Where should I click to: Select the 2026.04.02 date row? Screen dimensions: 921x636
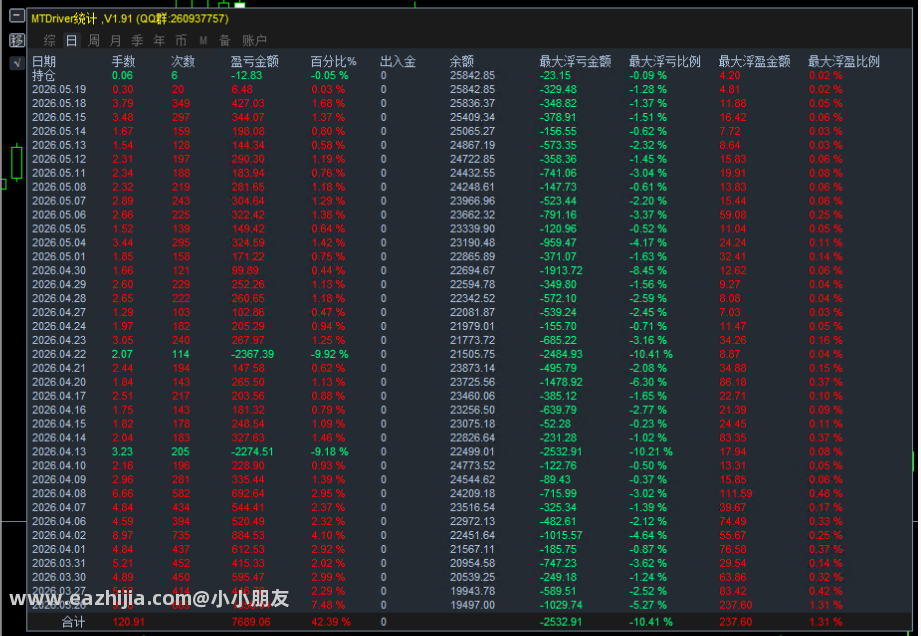coord(59,536)
